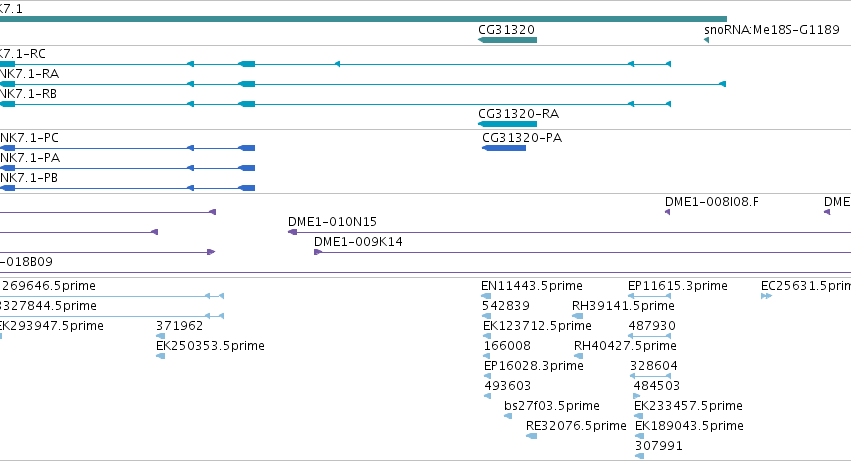Select the 307991 feature arrow
Viewport: 851px width, 461px height.
coord(639,456)
